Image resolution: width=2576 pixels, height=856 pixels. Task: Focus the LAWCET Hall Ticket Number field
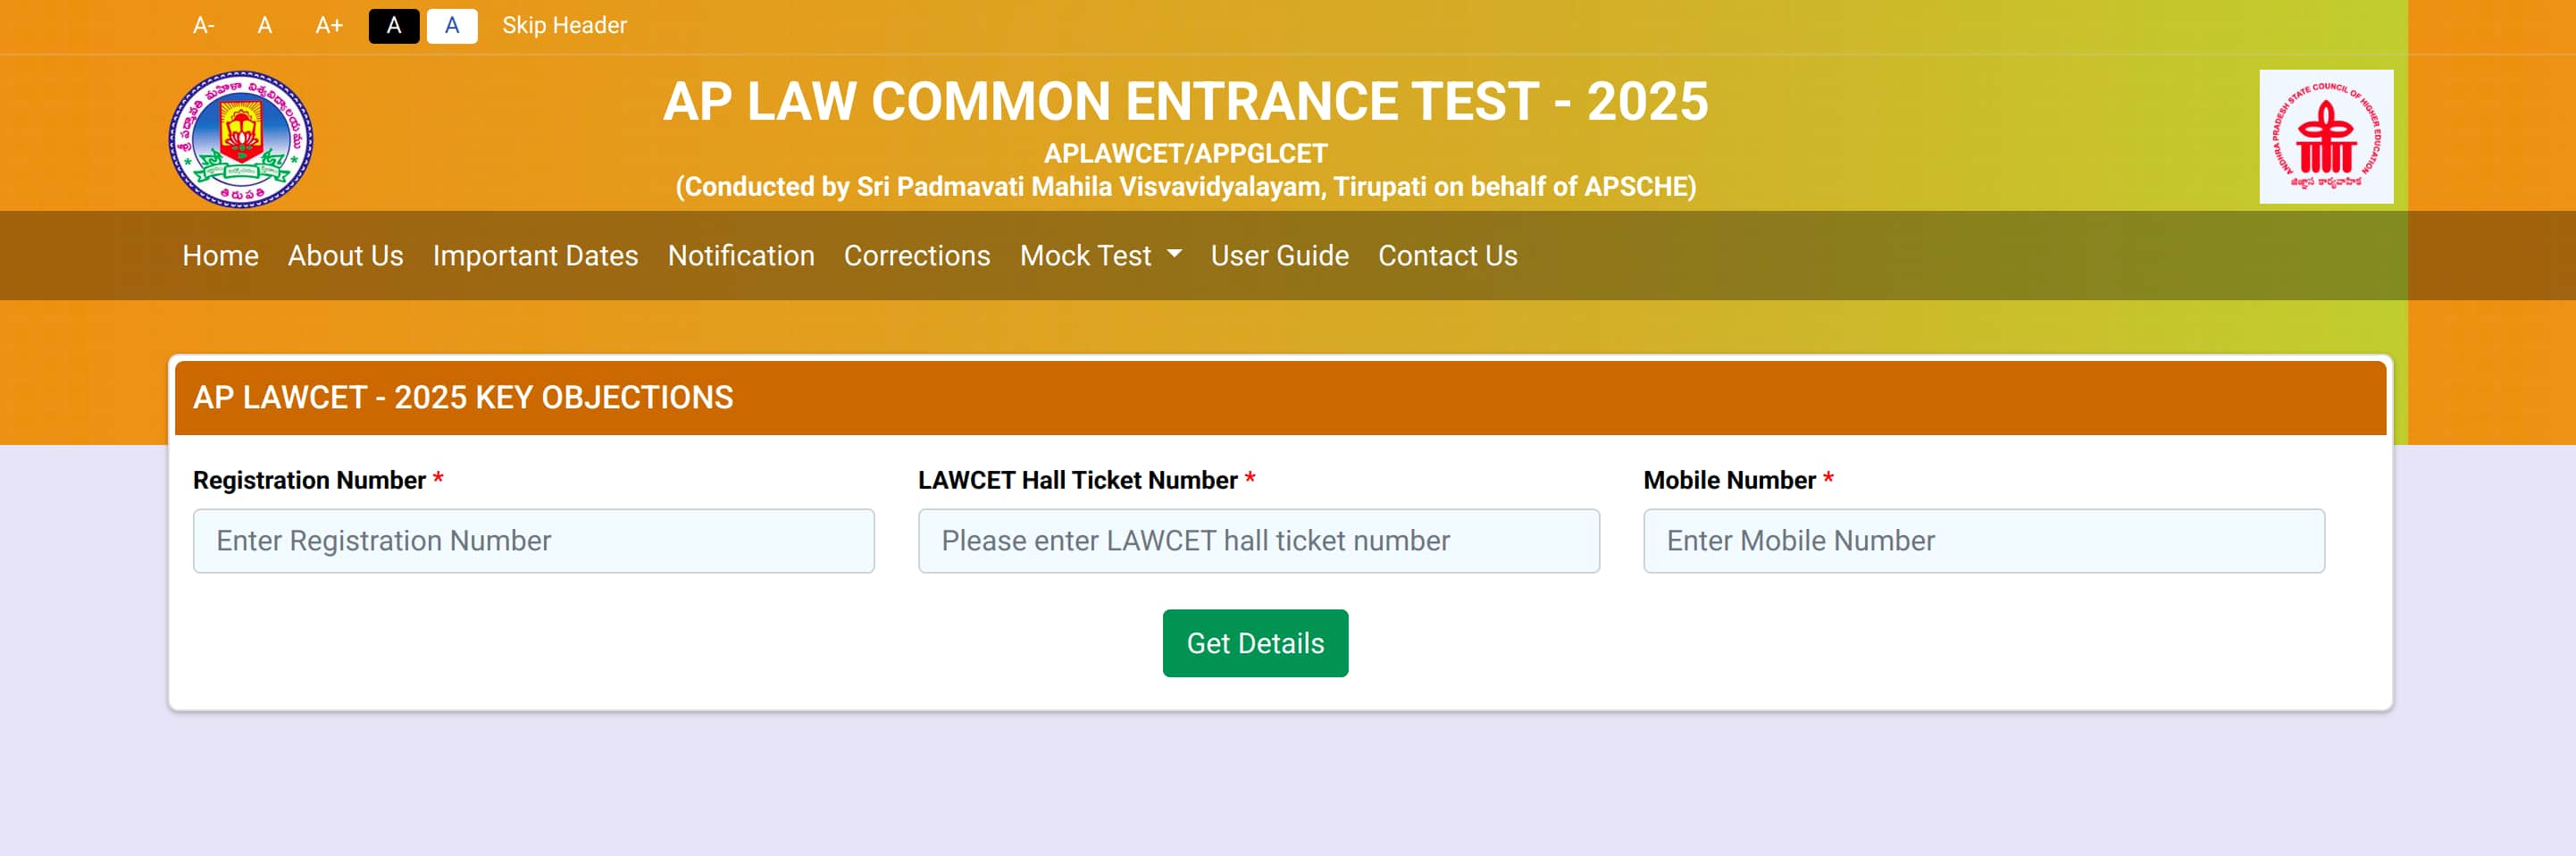[1258, 541]
